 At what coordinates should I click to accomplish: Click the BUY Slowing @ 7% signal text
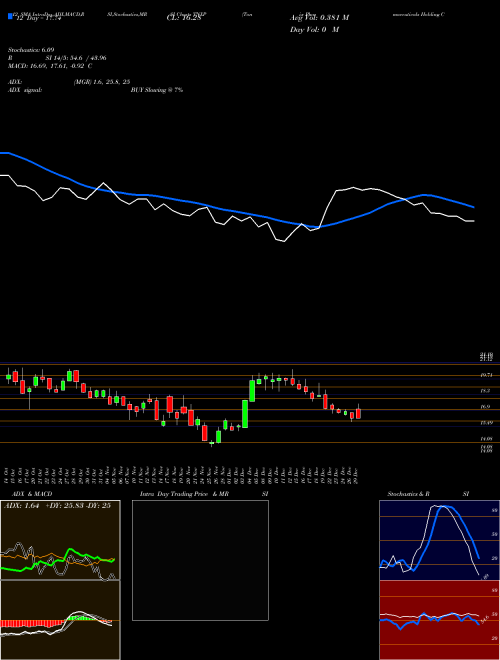(157, 90)
